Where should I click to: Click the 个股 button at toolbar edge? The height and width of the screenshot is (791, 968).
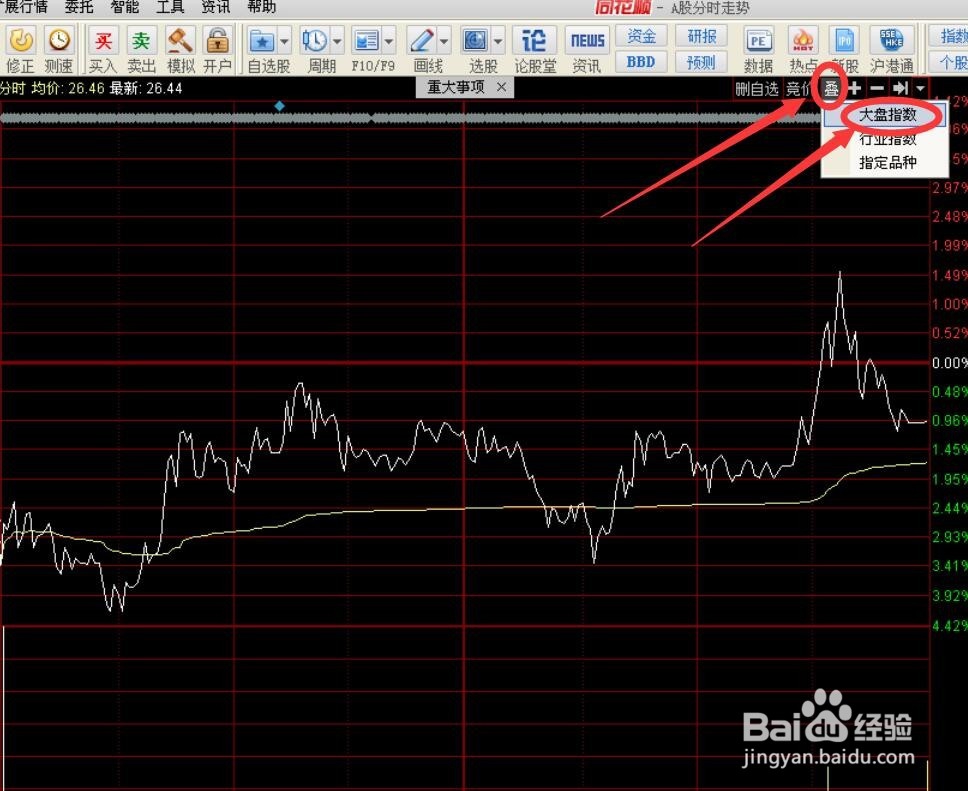951,62
